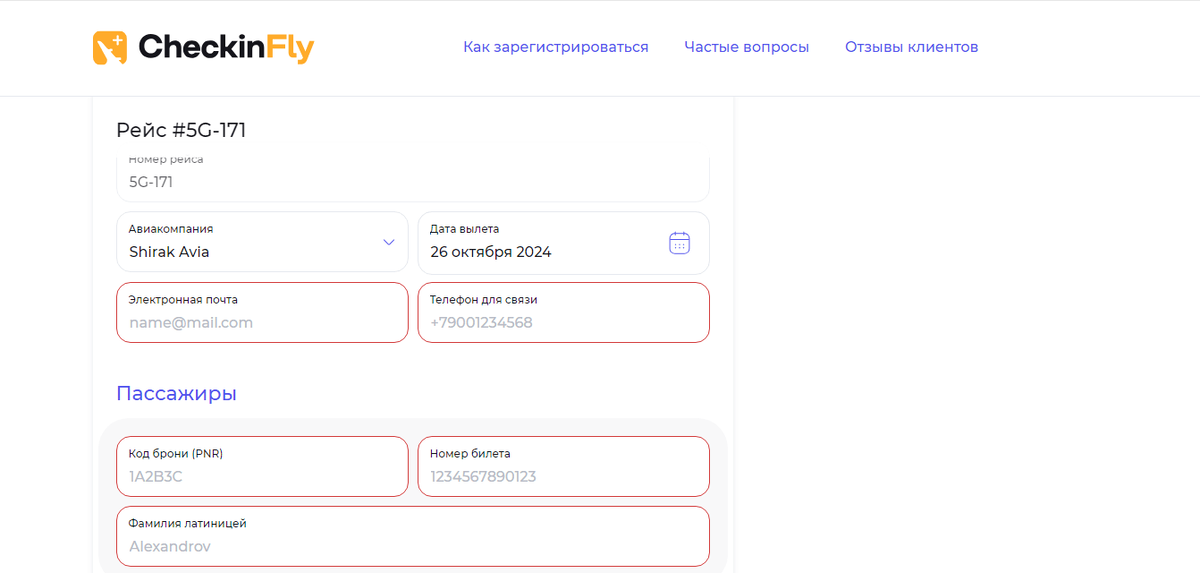Image resolution: width=1200 pixels, height=573 pixels.
Task: Focus the Электронная почта input field
Action: pos(262,312)
